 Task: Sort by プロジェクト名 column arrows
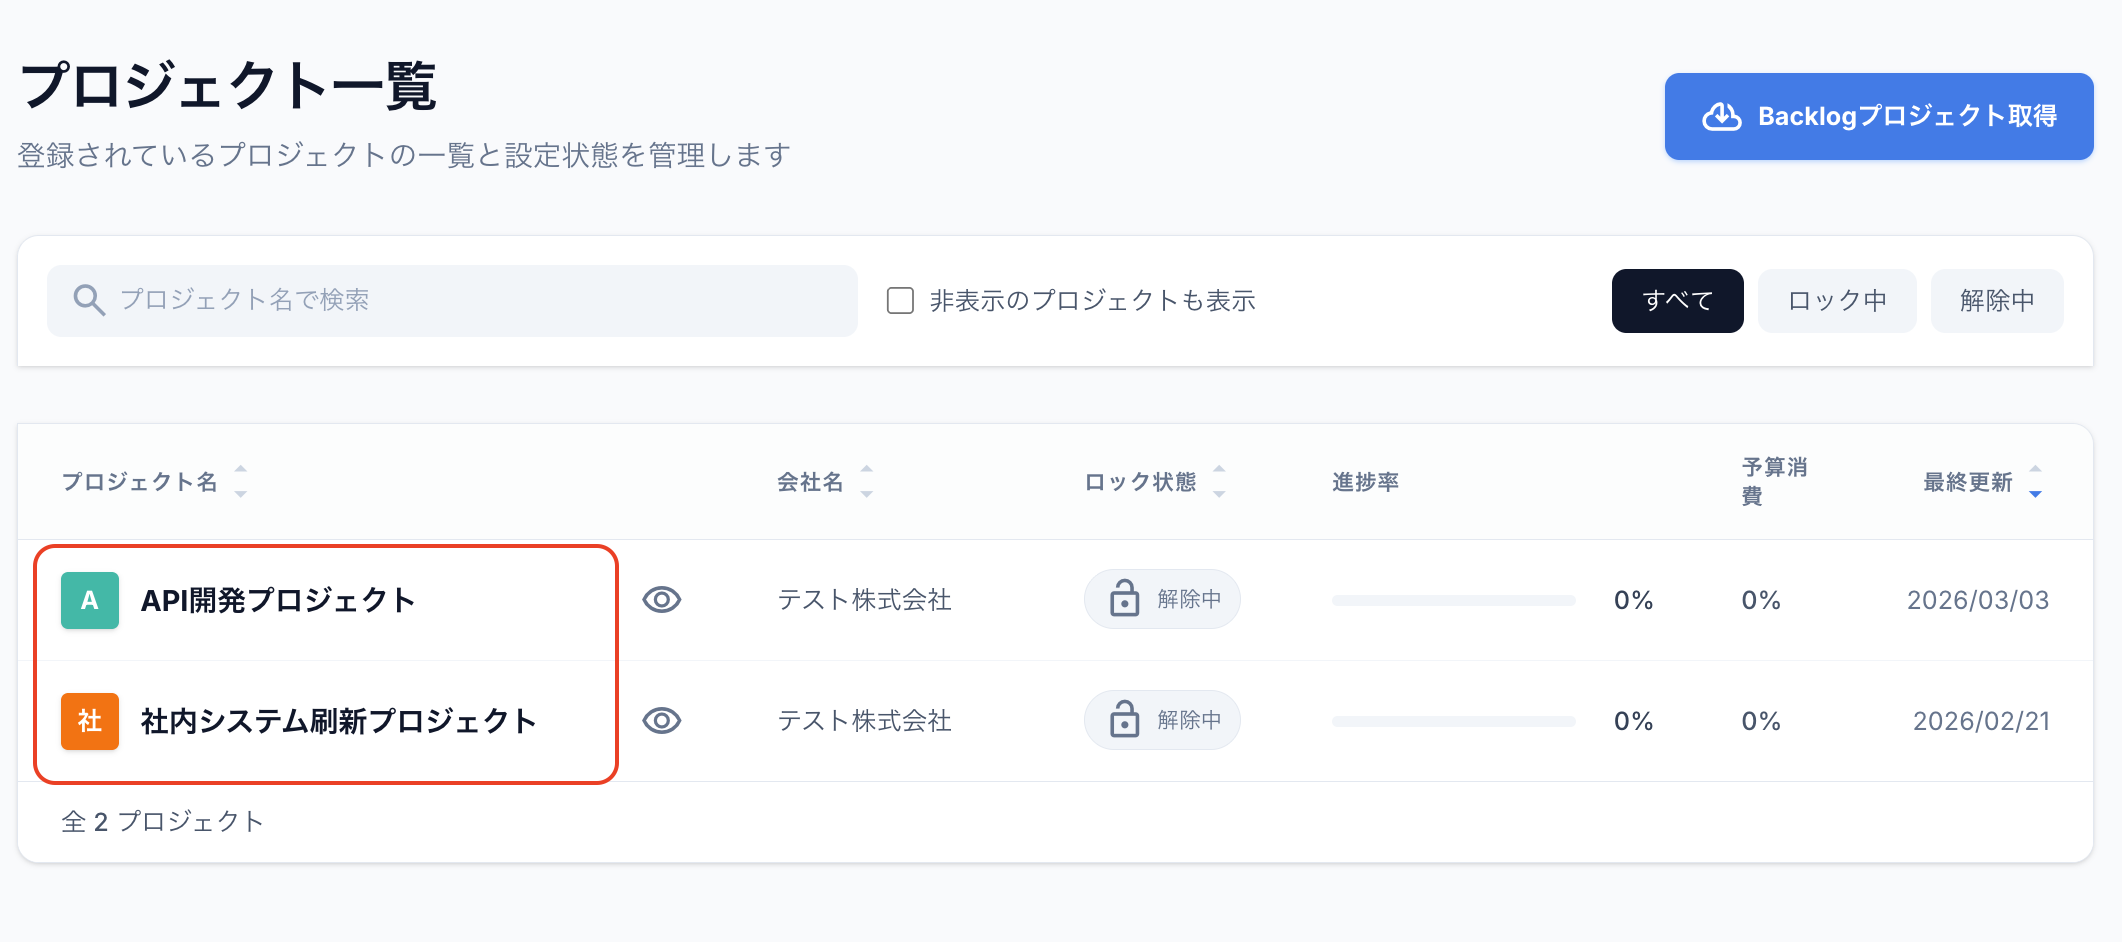point(240,481)
